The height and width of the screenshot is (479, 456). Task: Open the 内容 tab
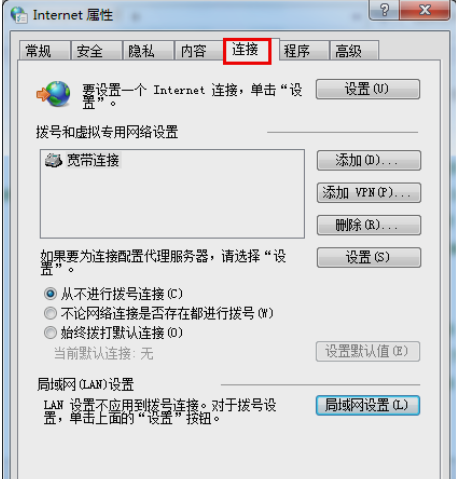(x=199, y=51)
